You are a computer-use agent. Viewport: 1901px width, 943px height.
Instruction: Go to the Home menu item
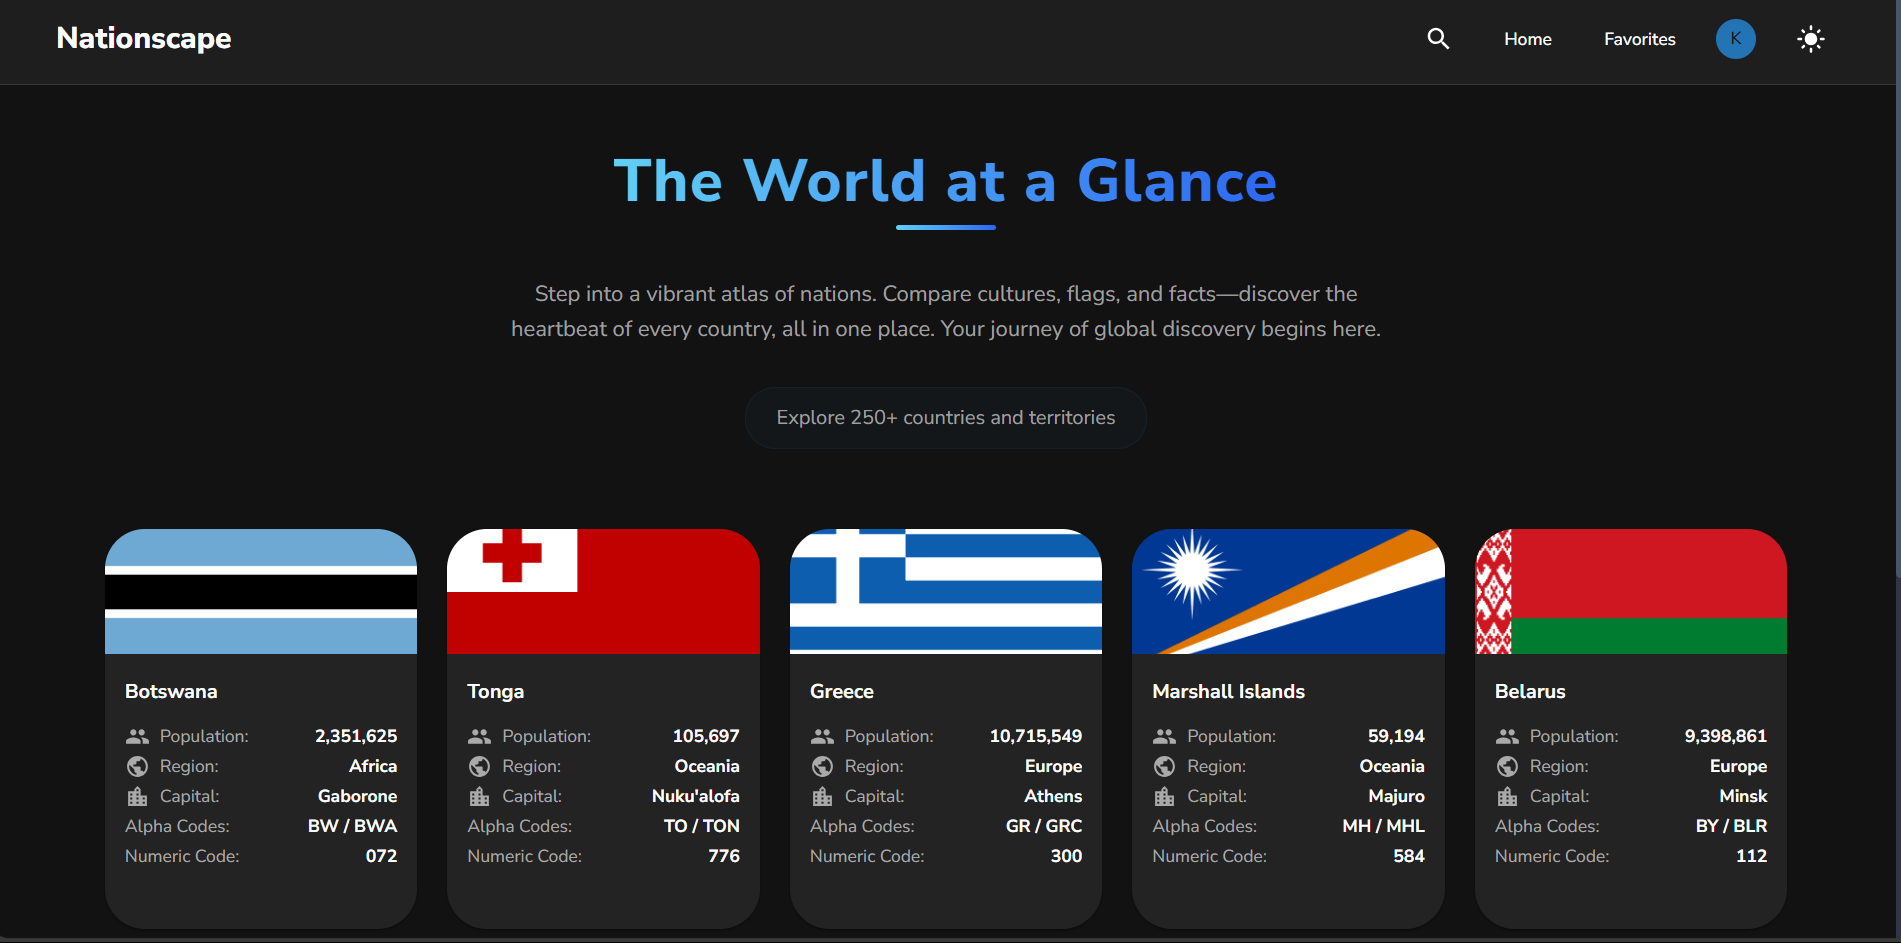coord(1527,38)
